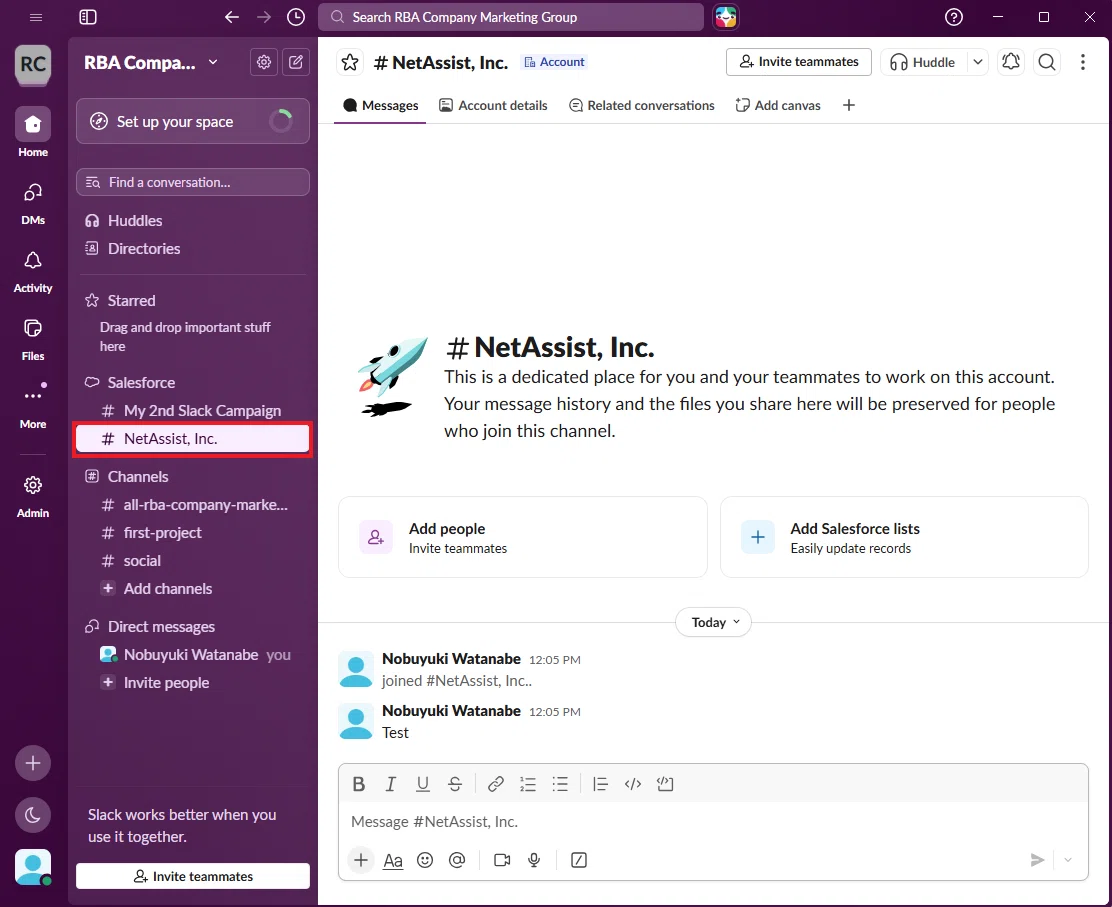Toggle bold formatting in message composer
Screen dimensions: 1112x907
(x=359, y=784)
